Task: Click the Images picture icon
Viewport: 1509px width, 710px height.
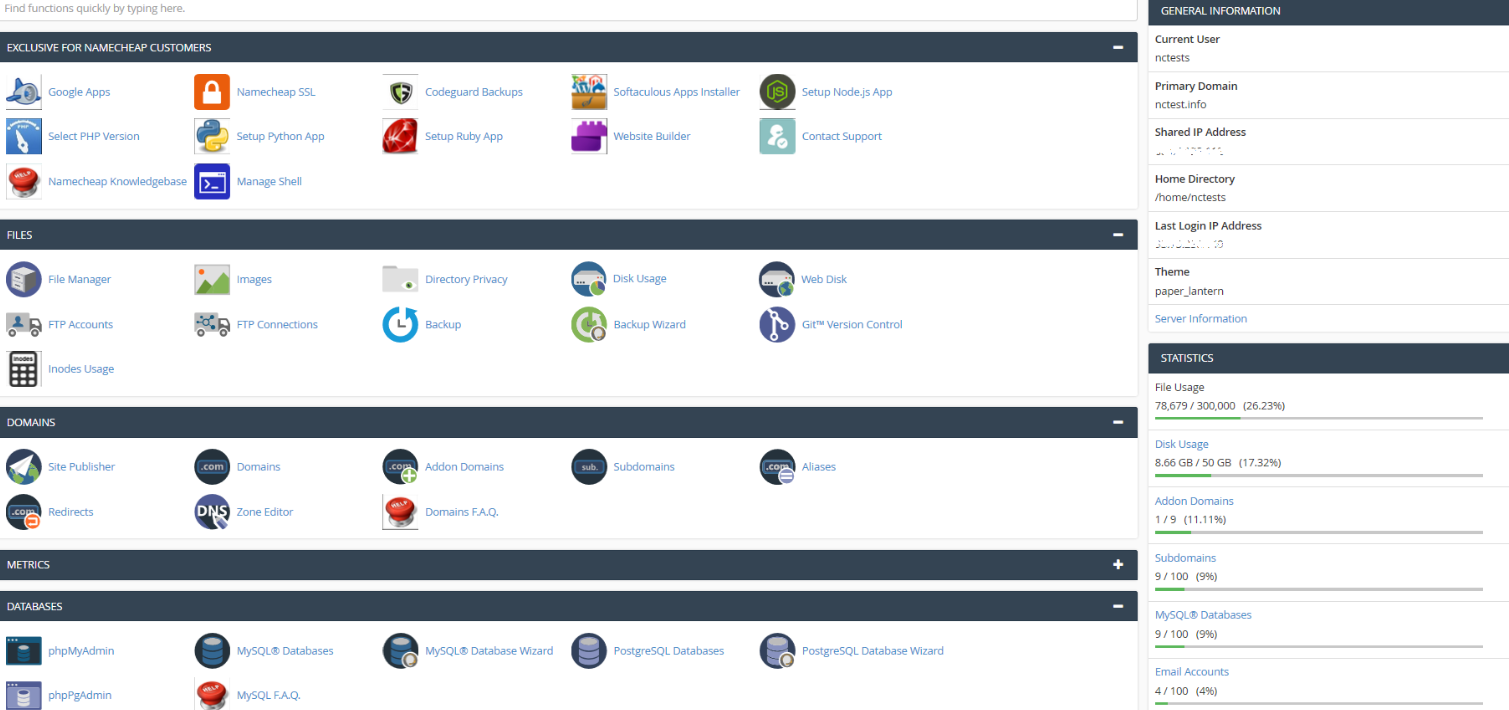Action: (212, 279)
